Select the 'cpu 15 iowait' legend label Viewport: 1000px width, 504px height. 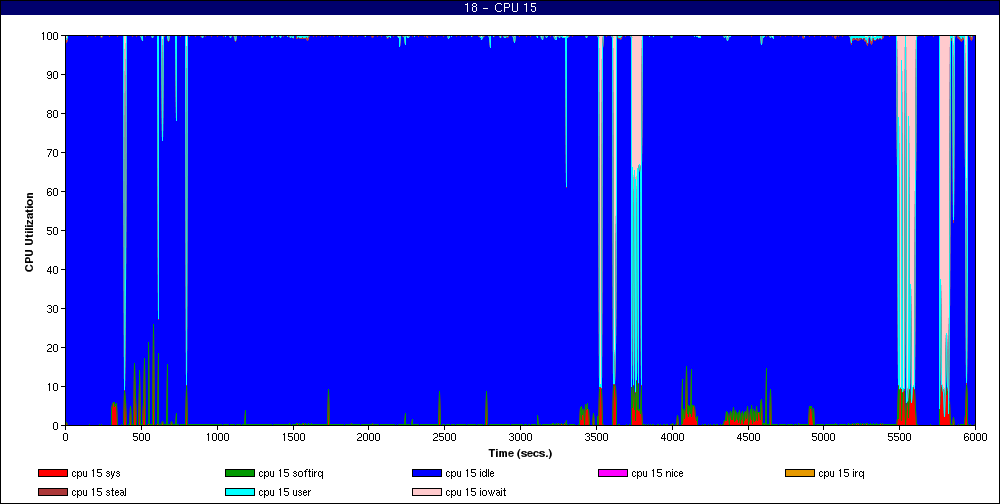(476, 493)
